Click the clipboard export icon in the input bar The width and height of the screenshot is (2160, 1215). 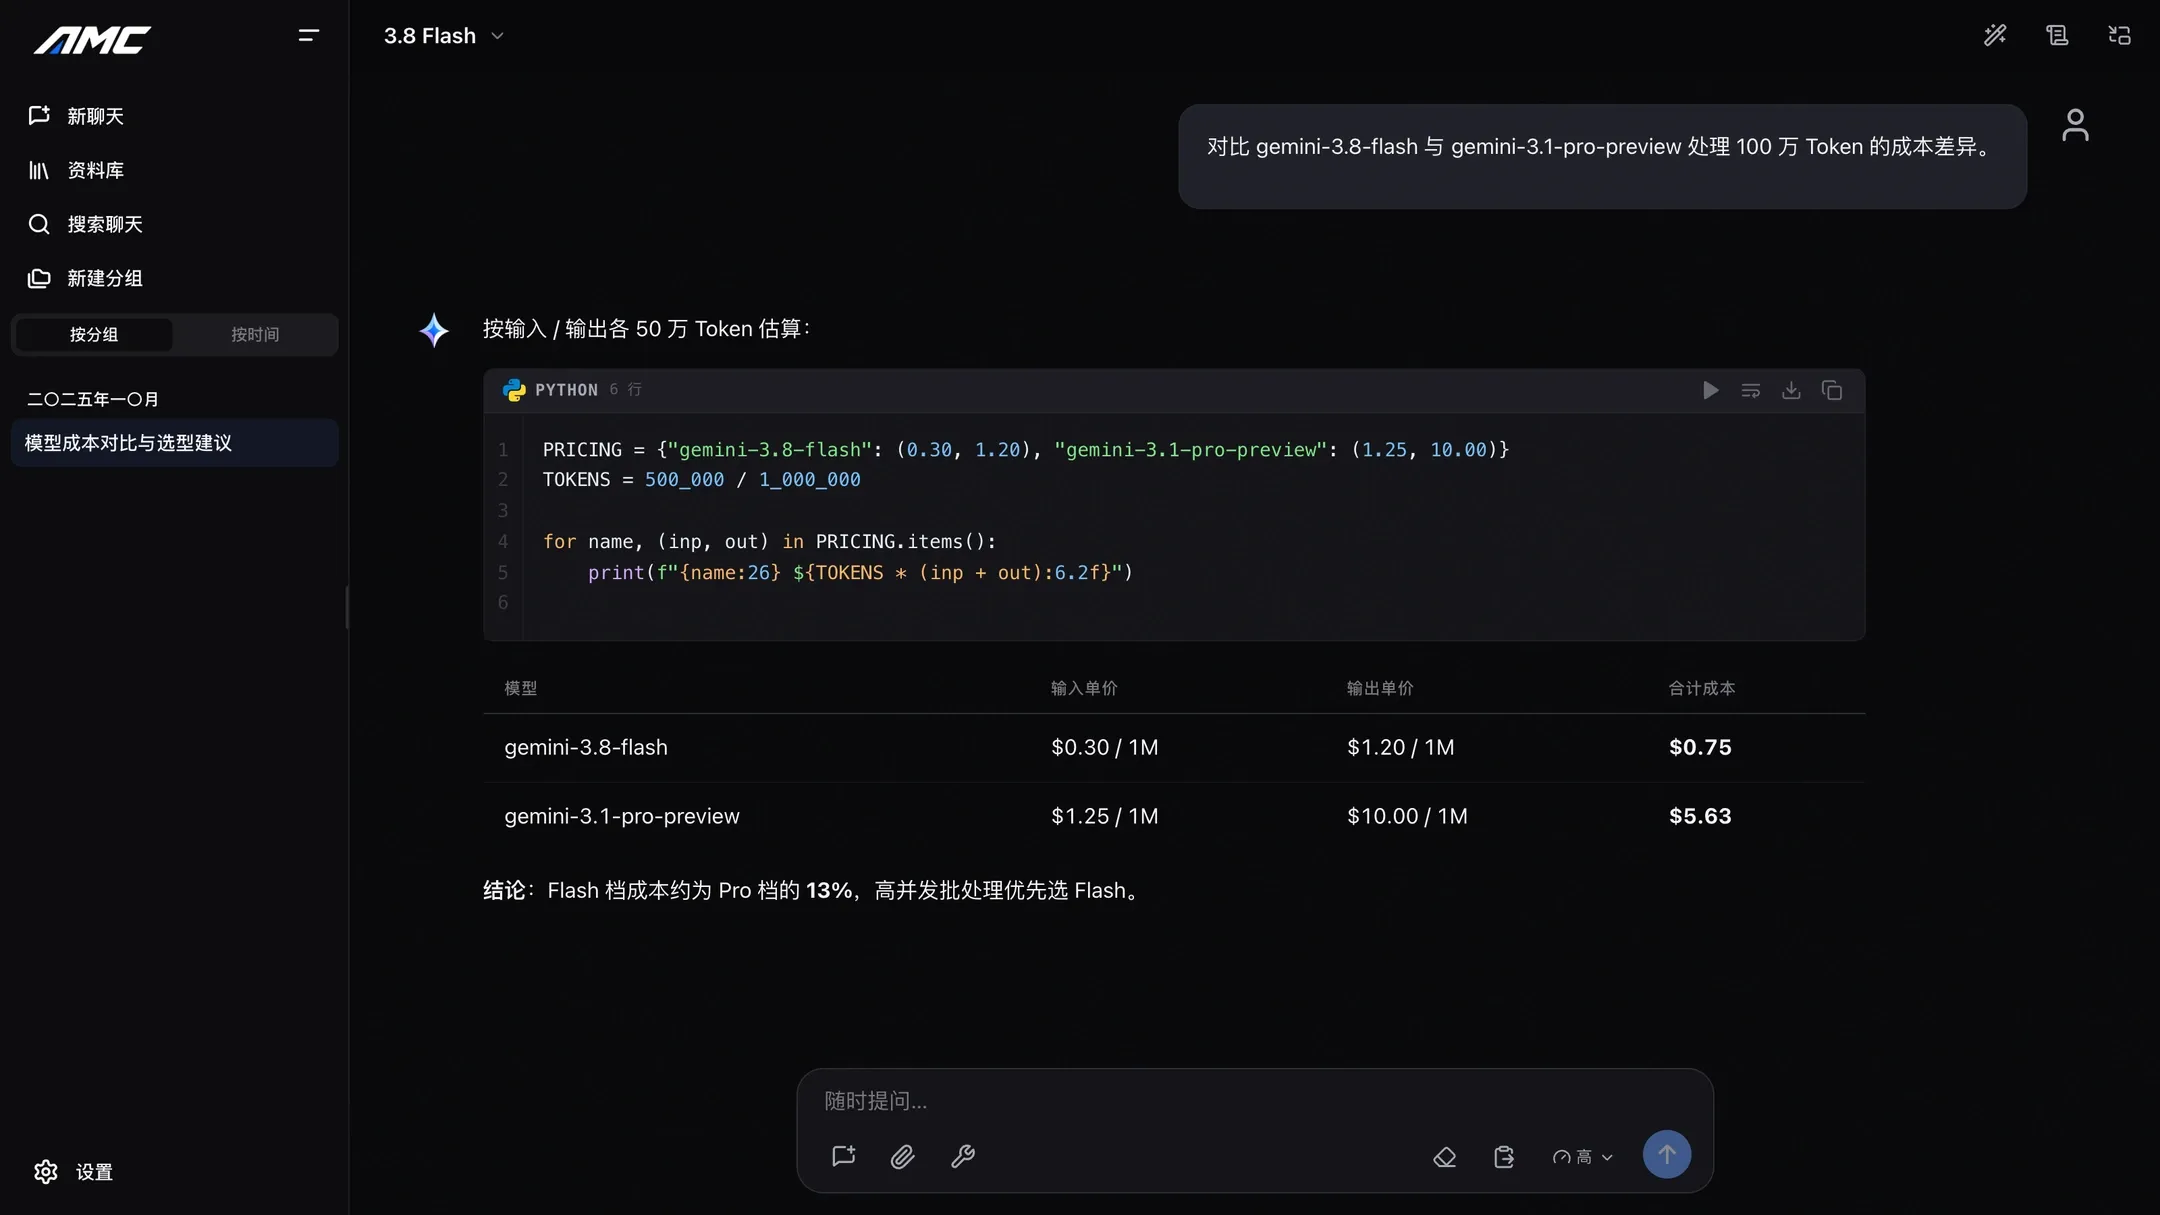click(1504, 1157)
